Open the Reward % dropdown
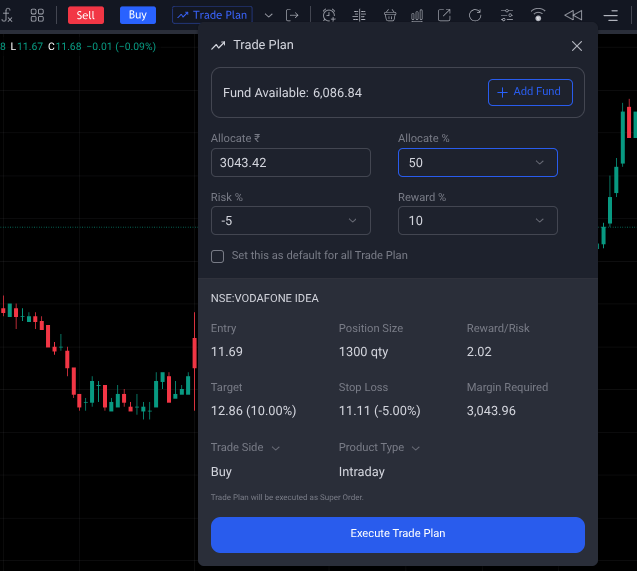The width and height of the screenshot is (637, 571). click(x=477, y=220)
